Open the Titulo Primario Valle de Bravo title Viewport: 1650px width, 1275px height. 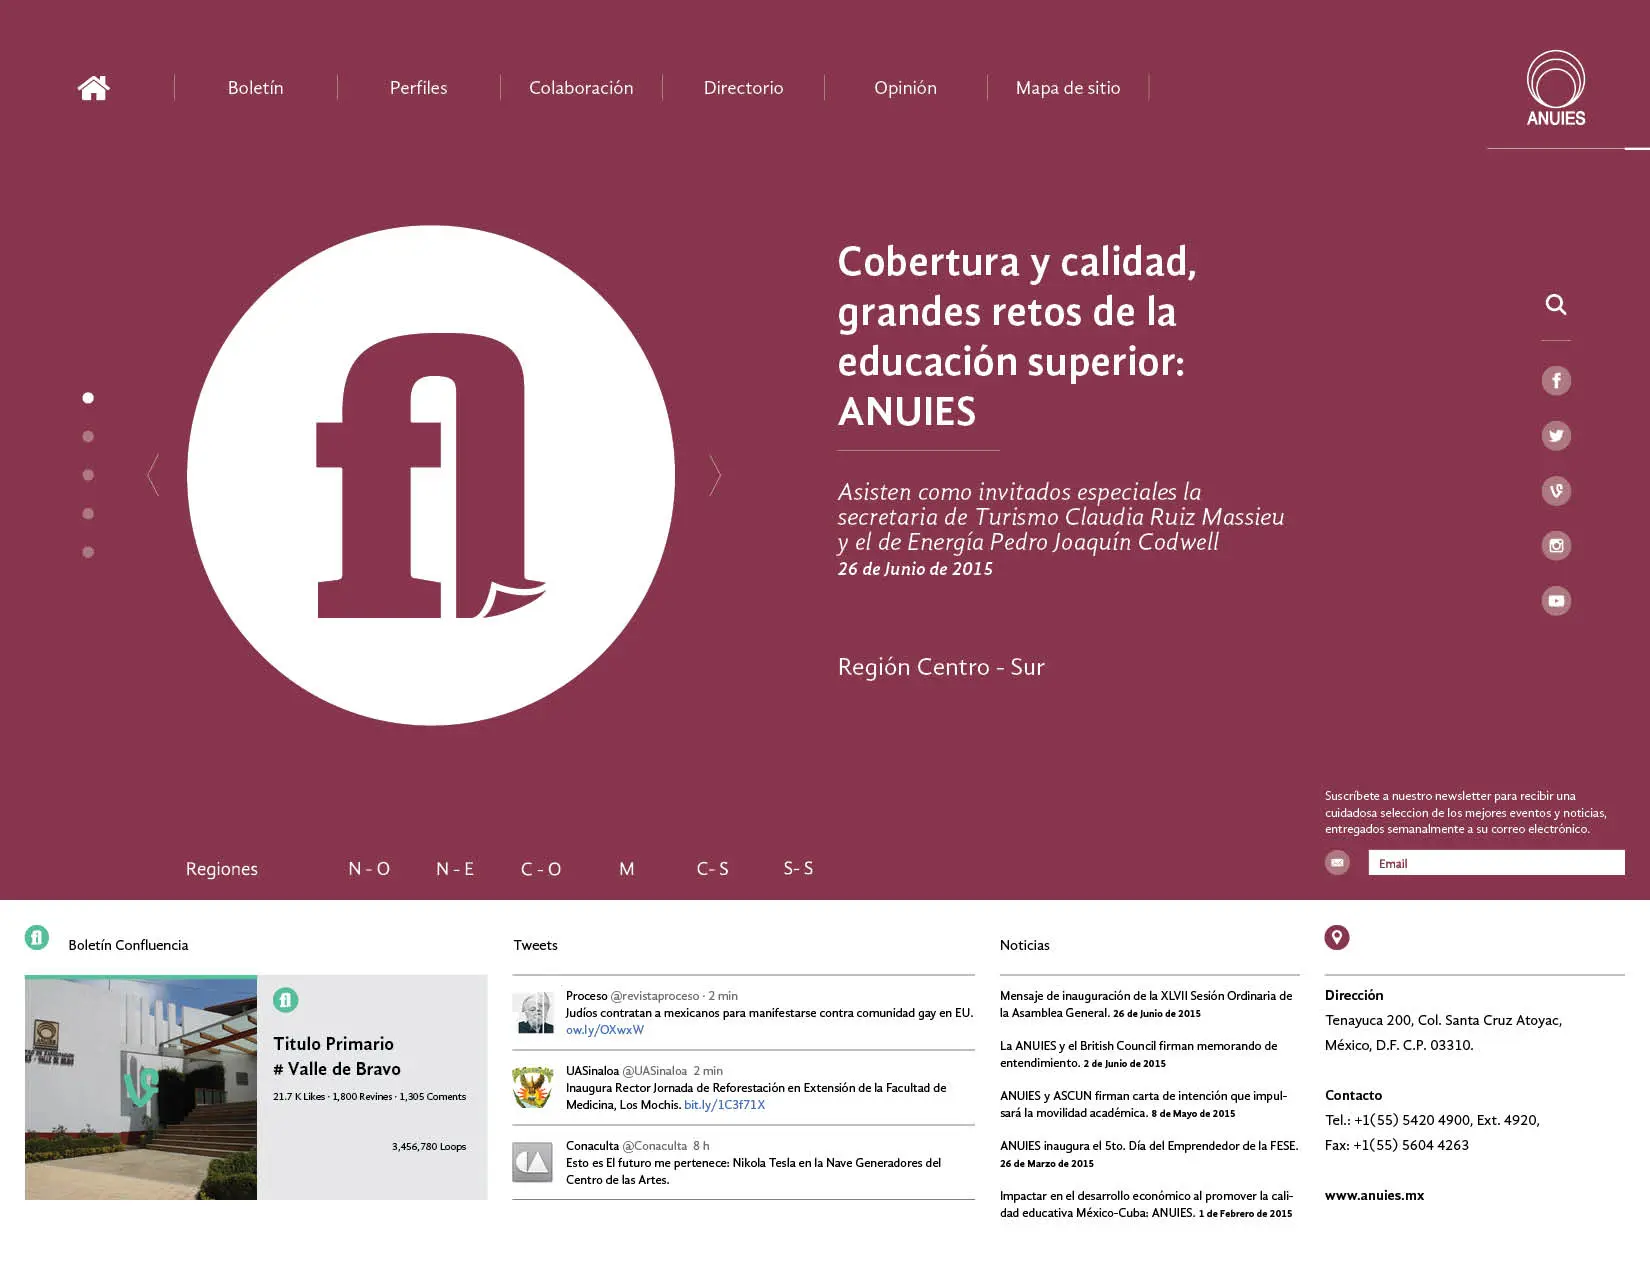(337, 1056)
